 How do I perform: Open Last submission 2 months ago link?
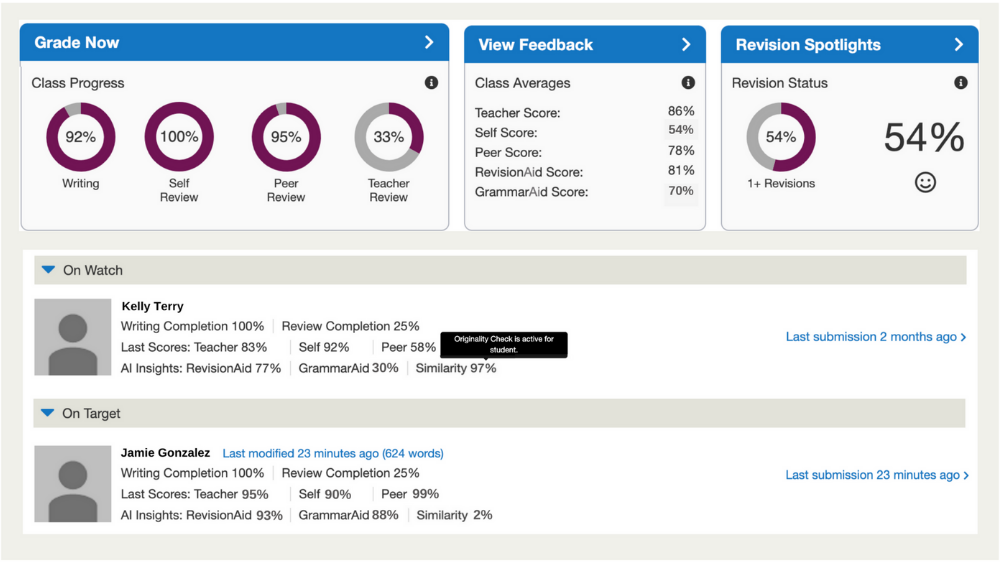tap(876, 337)
